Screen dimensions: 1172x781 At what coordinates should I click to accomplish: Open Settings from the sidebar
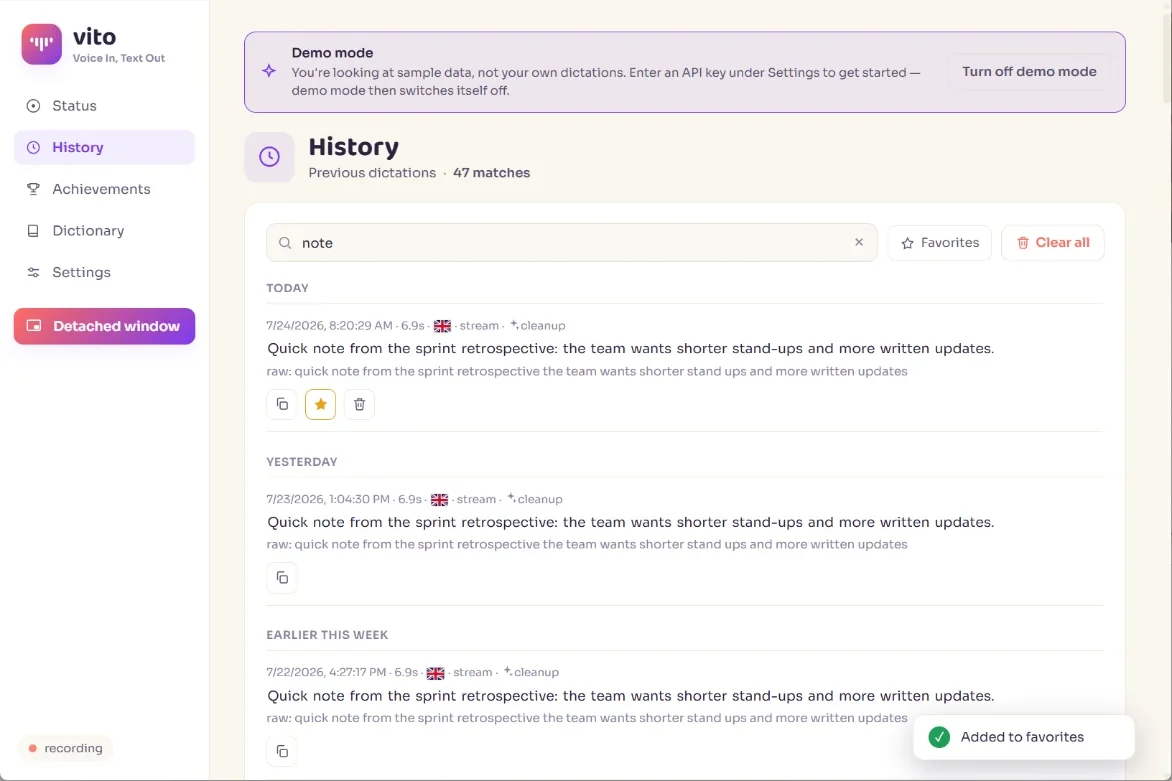pos(105,273)
